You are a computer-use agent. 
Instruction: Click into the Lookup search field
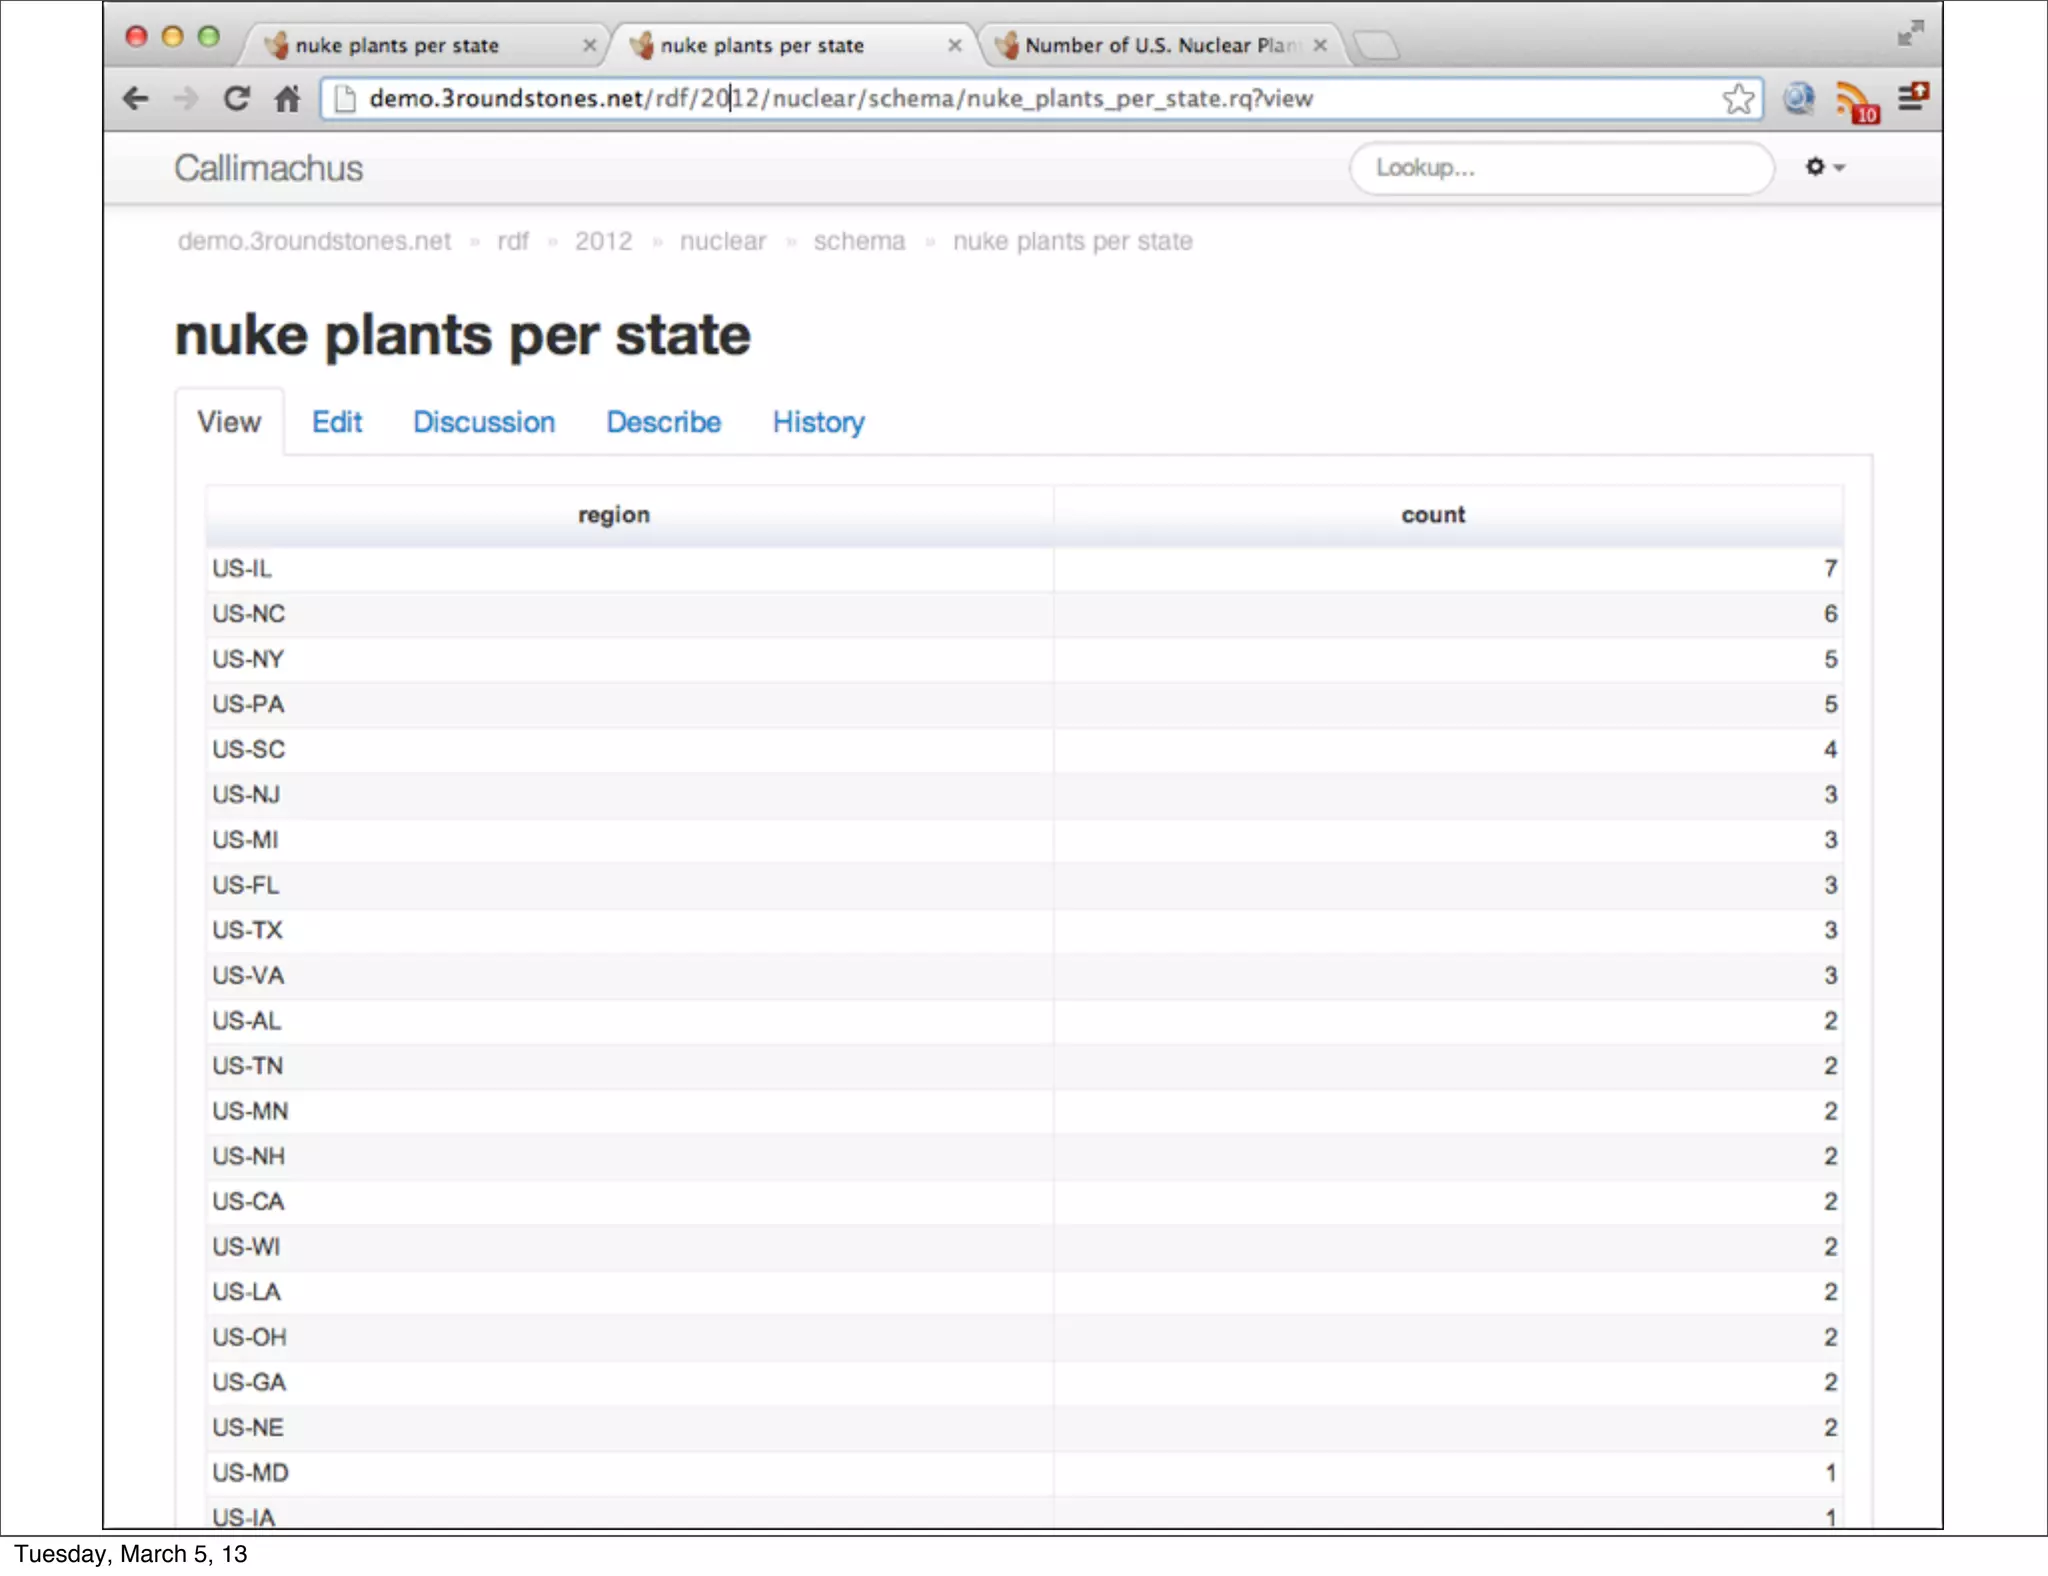(1560, 168)
